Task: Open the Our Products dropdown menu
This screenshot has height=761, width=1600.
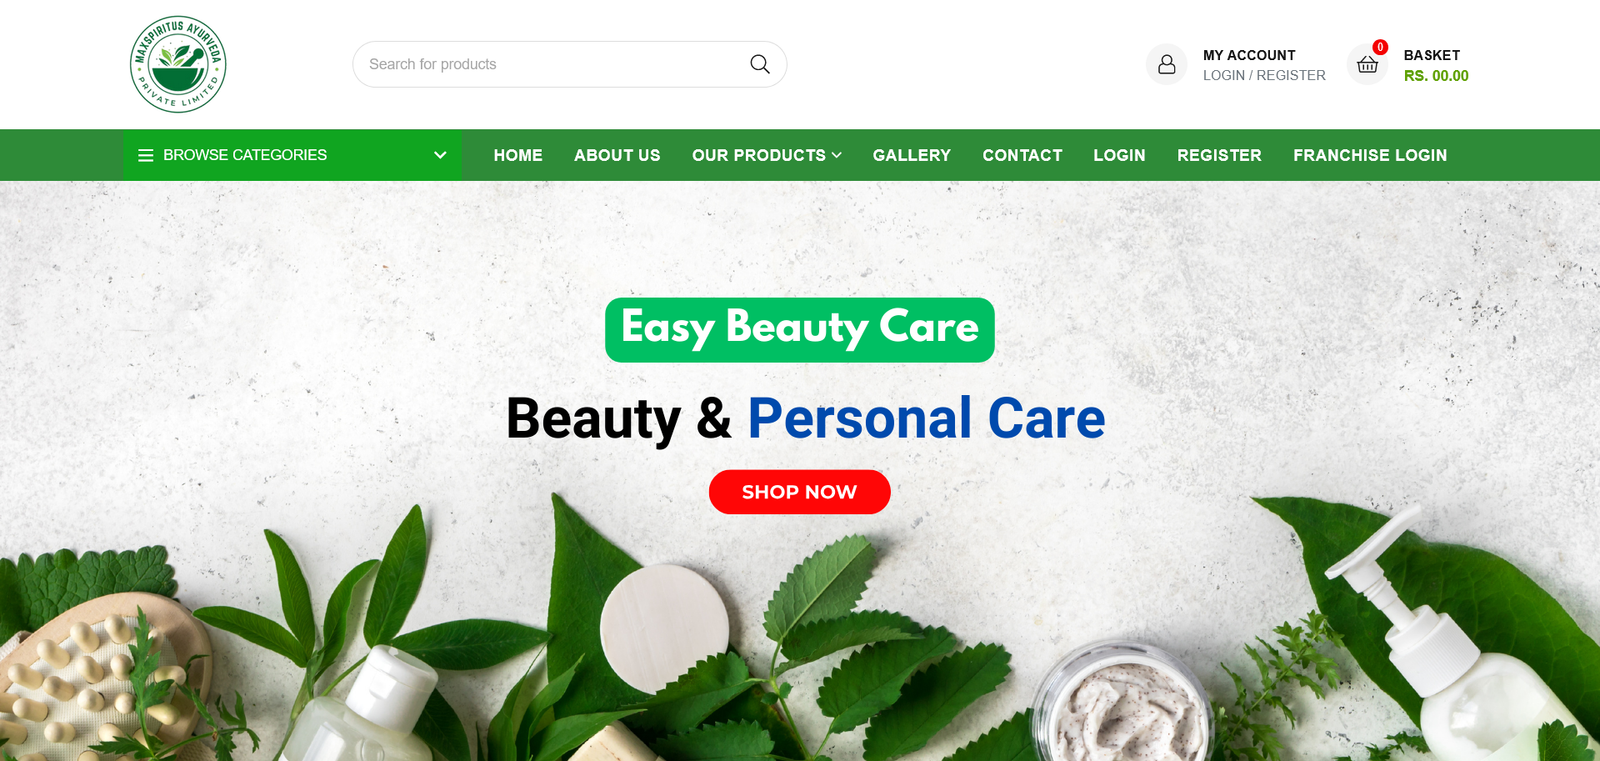Action: point(767,155)
